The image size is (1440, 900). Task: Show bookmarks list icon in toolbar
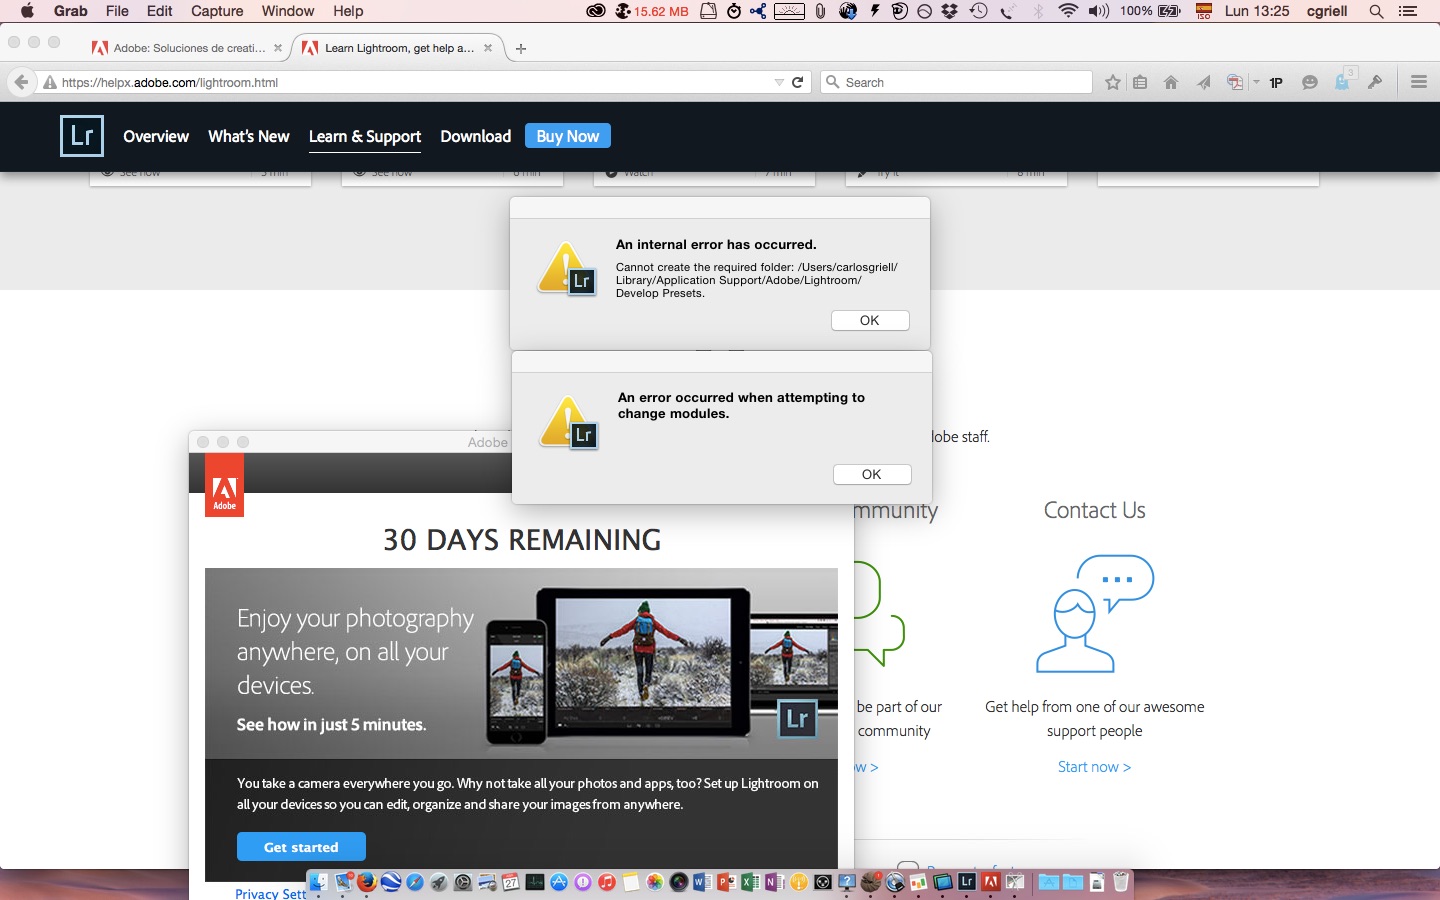point(1140,83)
